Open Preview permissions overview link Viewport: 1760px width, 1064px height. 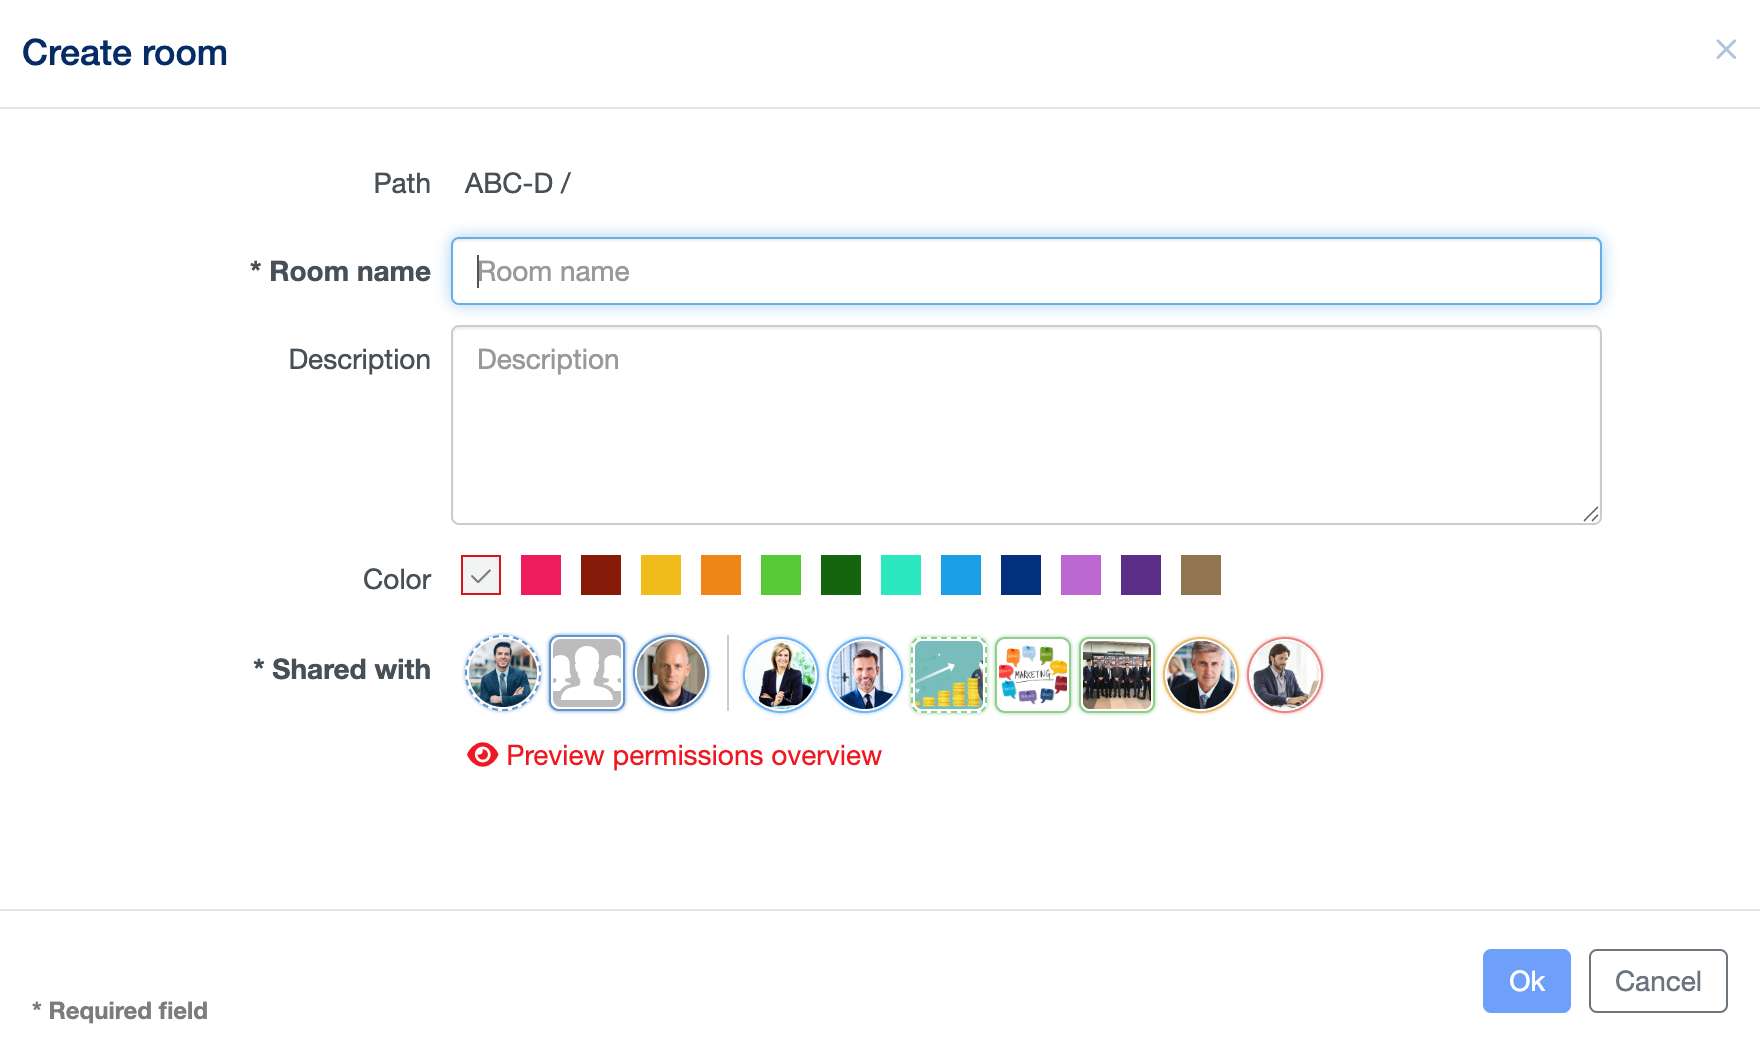click(x=693, y=755)
